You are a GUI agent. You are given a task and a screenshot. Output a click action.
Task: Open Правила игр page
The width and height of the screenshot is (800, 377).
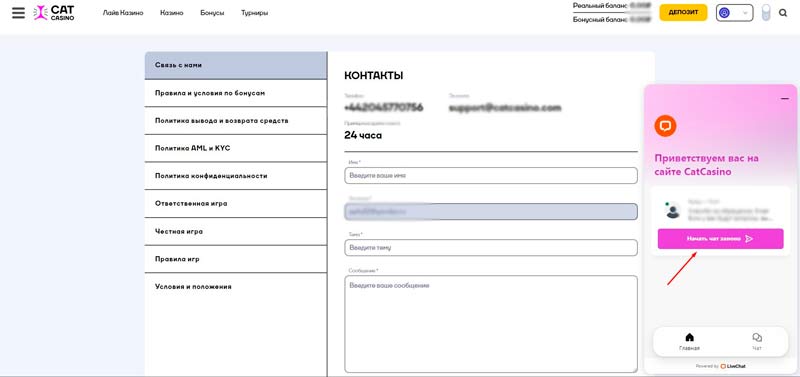click(x=236, y=259)
